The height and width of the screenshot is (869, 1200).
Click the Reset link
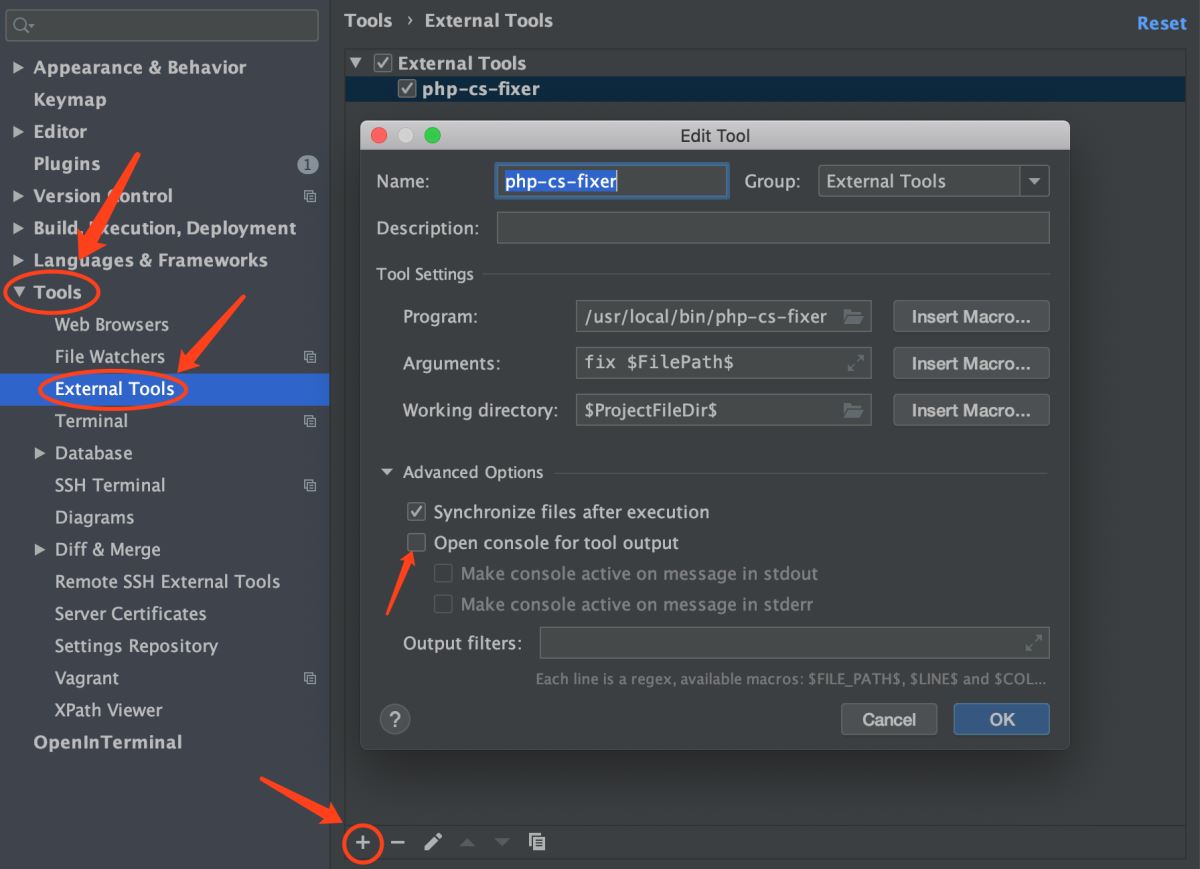point(1161,23)
